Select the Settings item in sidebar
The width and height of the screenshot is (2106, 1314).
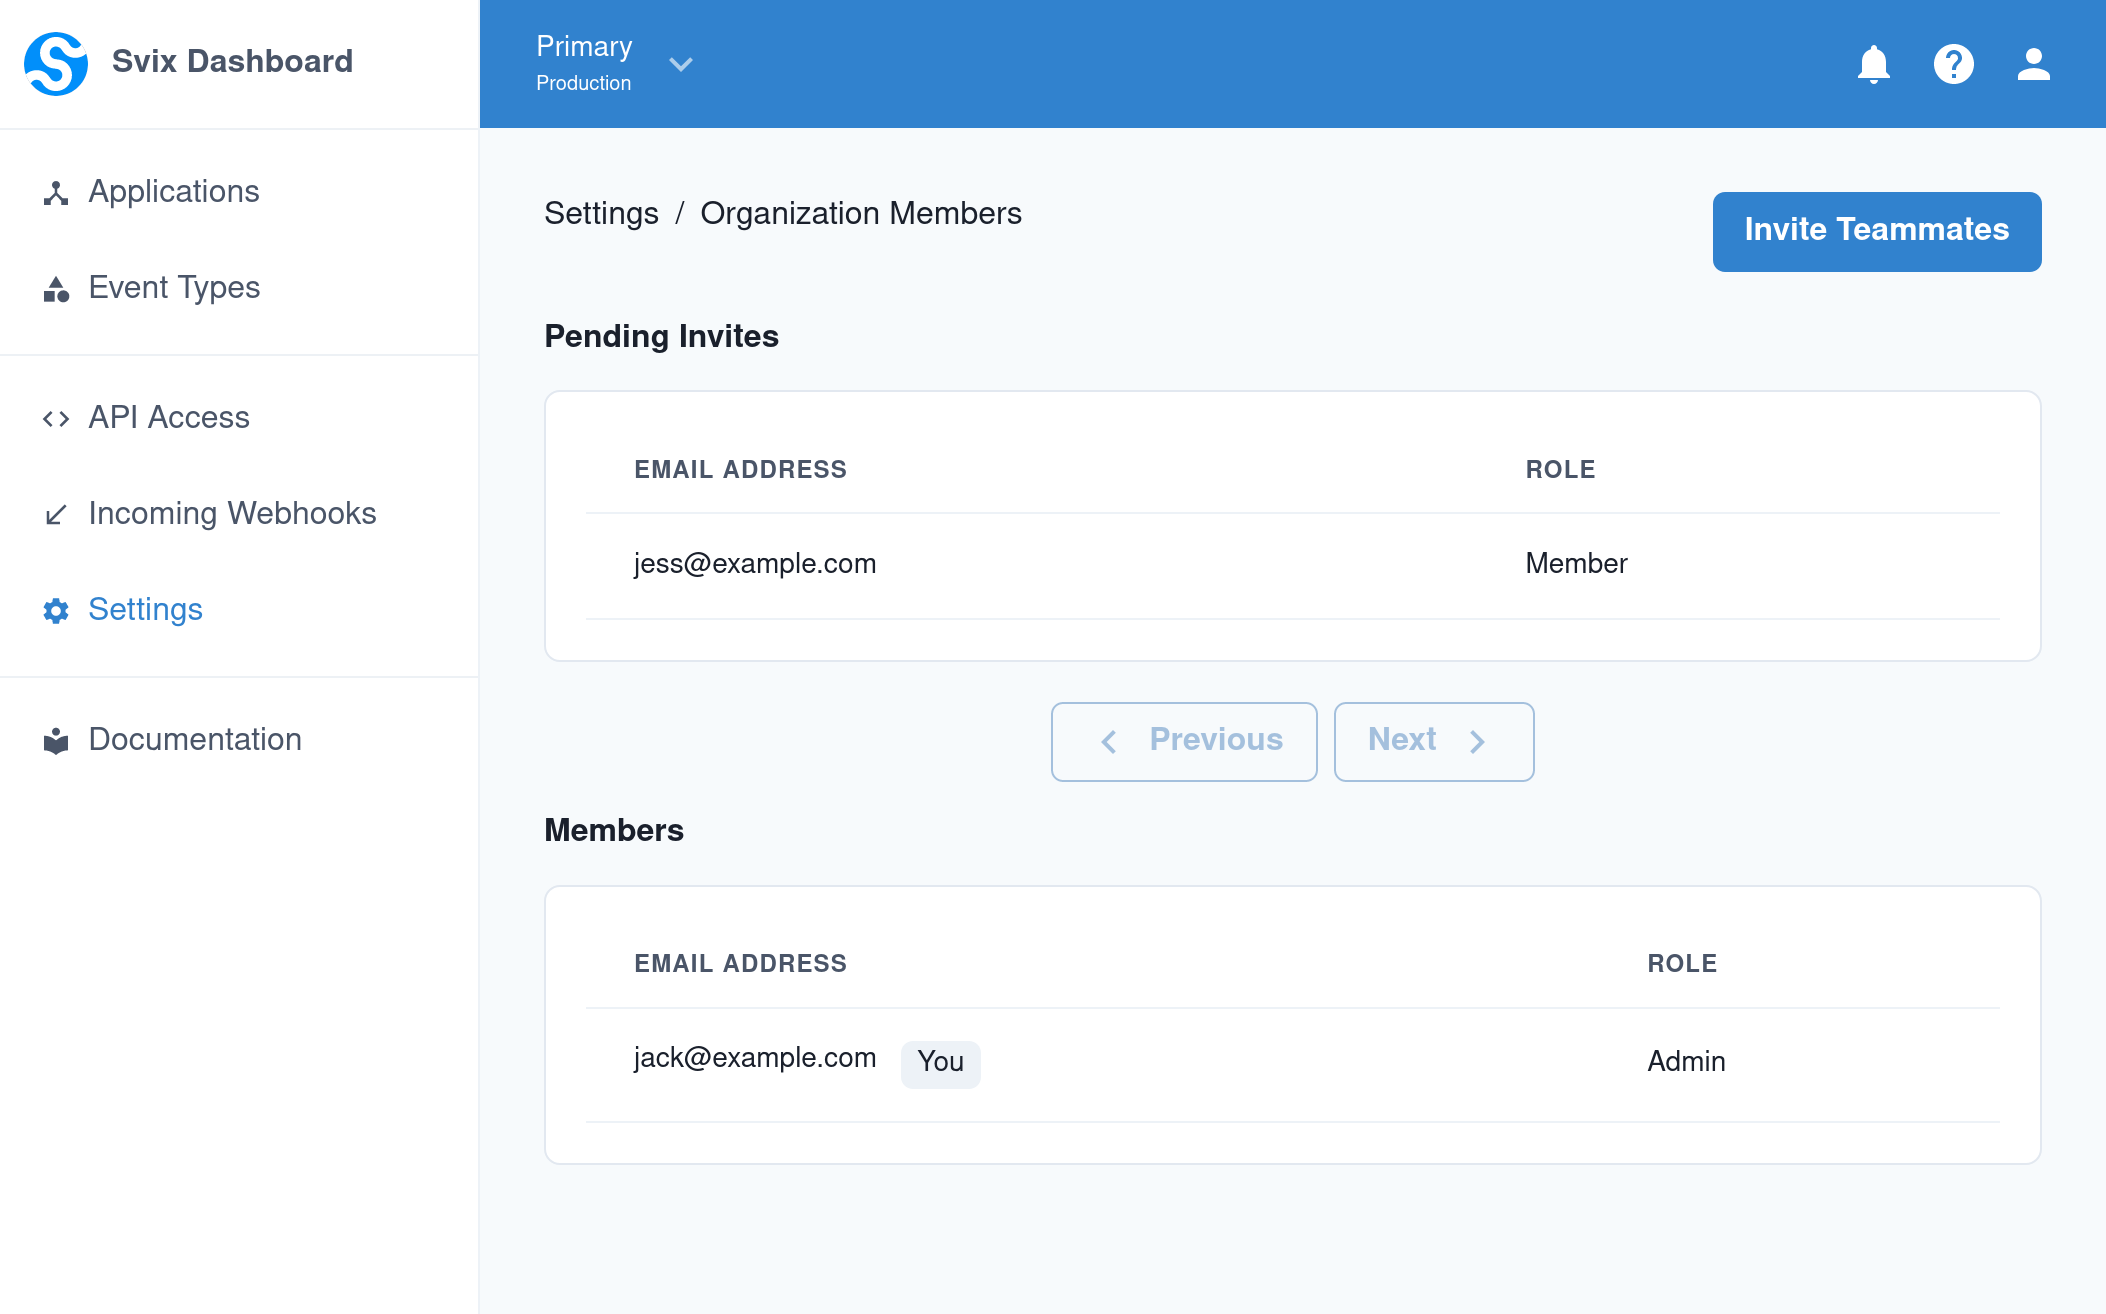click(x=145, y=610)
